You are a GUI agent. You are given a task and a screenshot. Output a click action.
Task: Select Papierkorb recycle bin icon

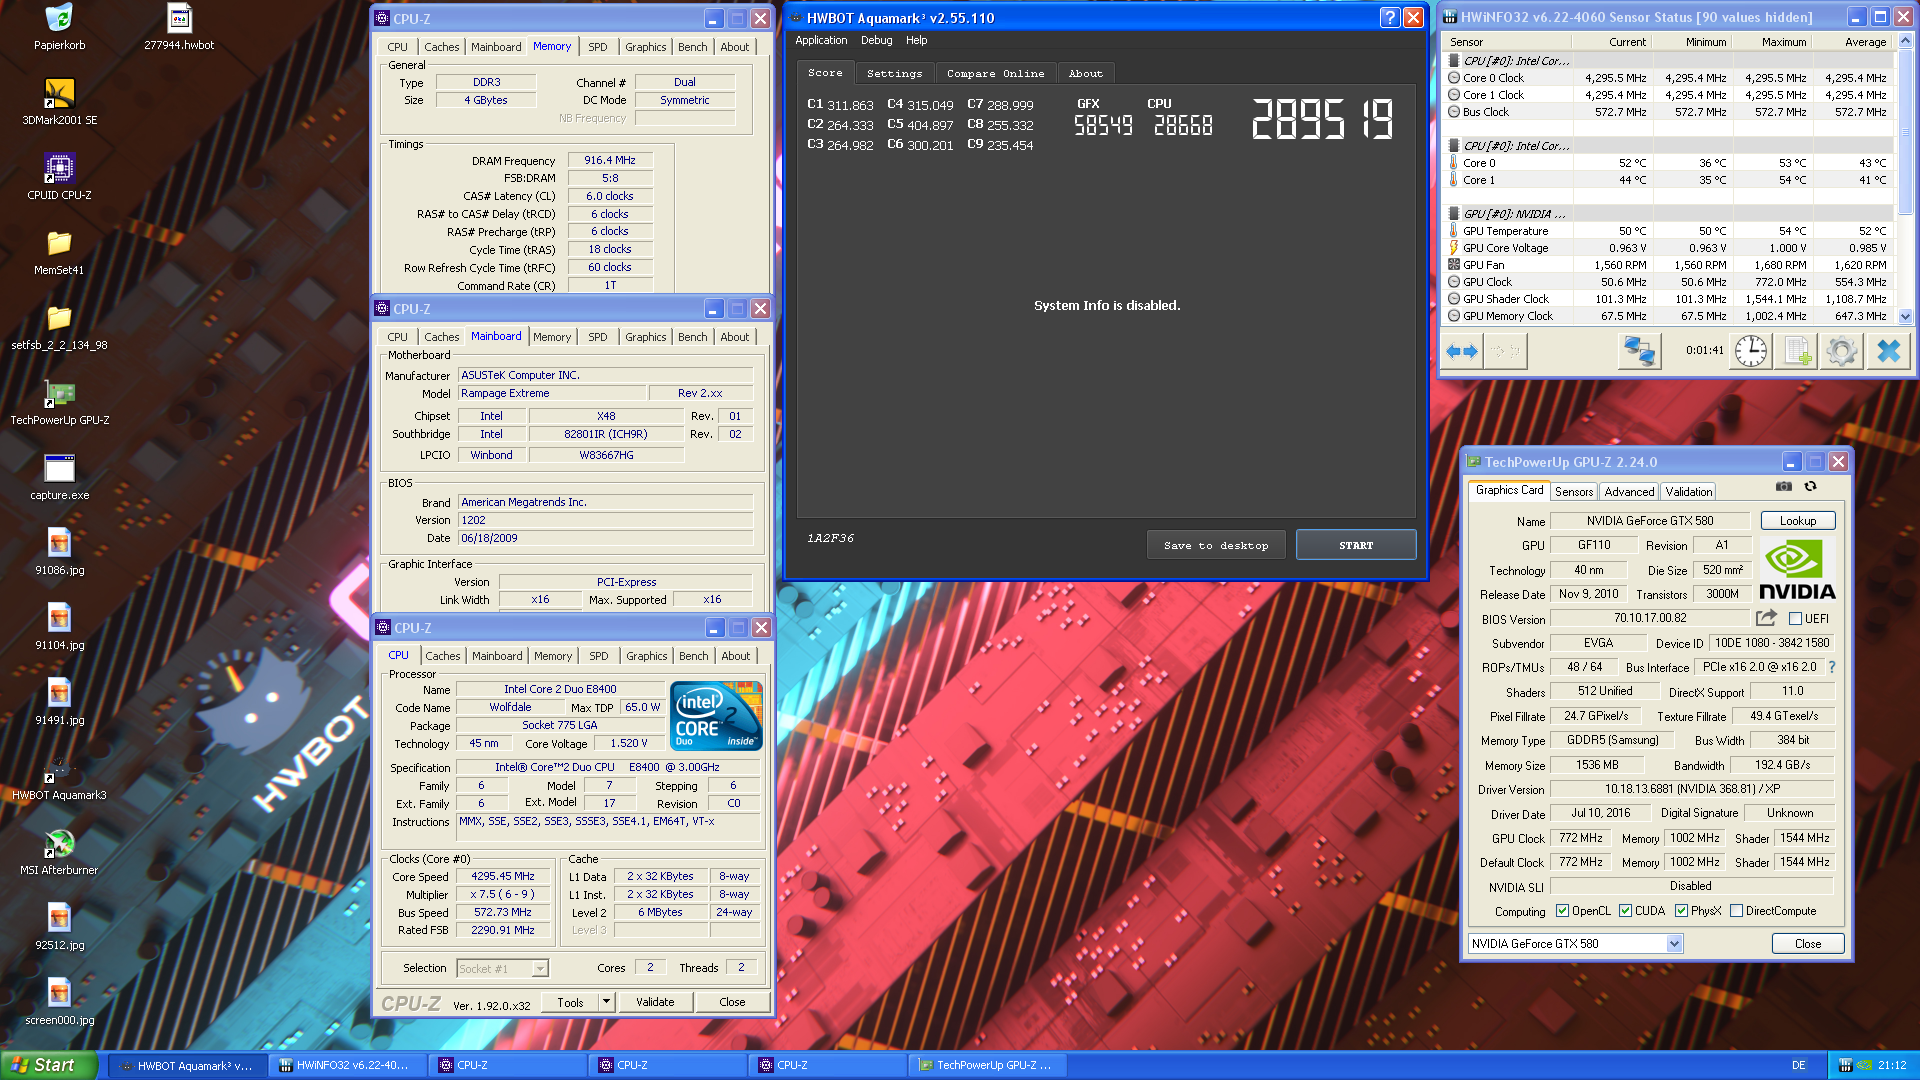pyautogui.click(x=60, y=27)
